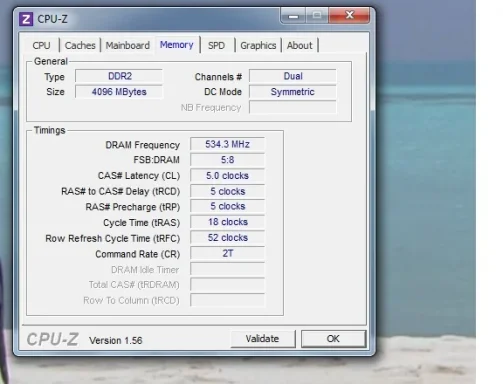Viewport: 503px width, 384px height.
Task: Click the Symmetric DC Mode field
Action: [293, 92]
